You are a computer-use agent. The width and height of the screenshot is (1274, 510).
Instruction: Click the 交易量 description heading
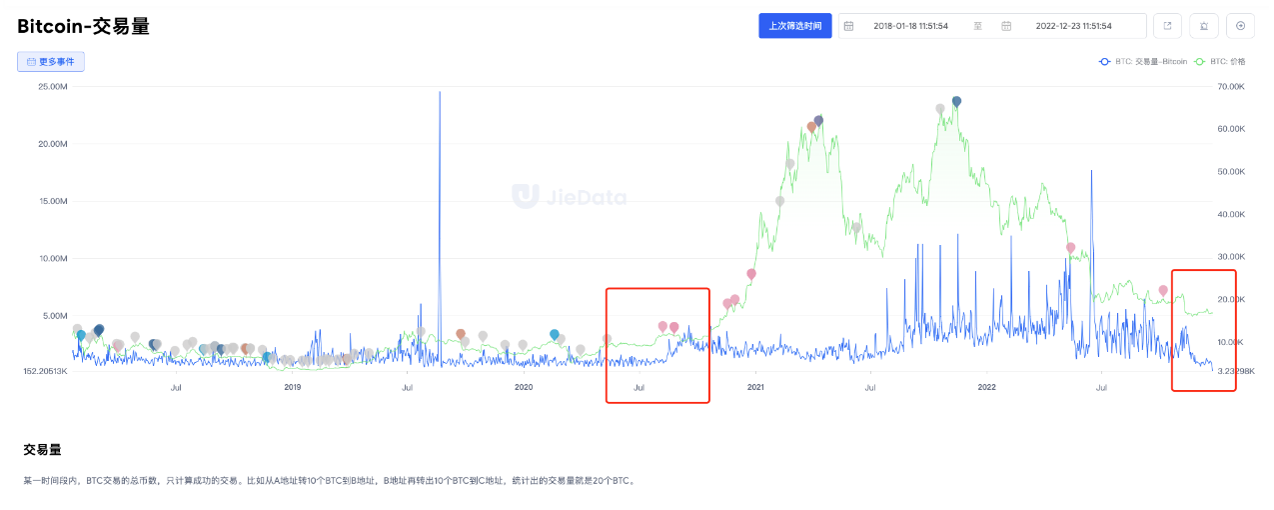pyautogui.click(x=42, y=450)
